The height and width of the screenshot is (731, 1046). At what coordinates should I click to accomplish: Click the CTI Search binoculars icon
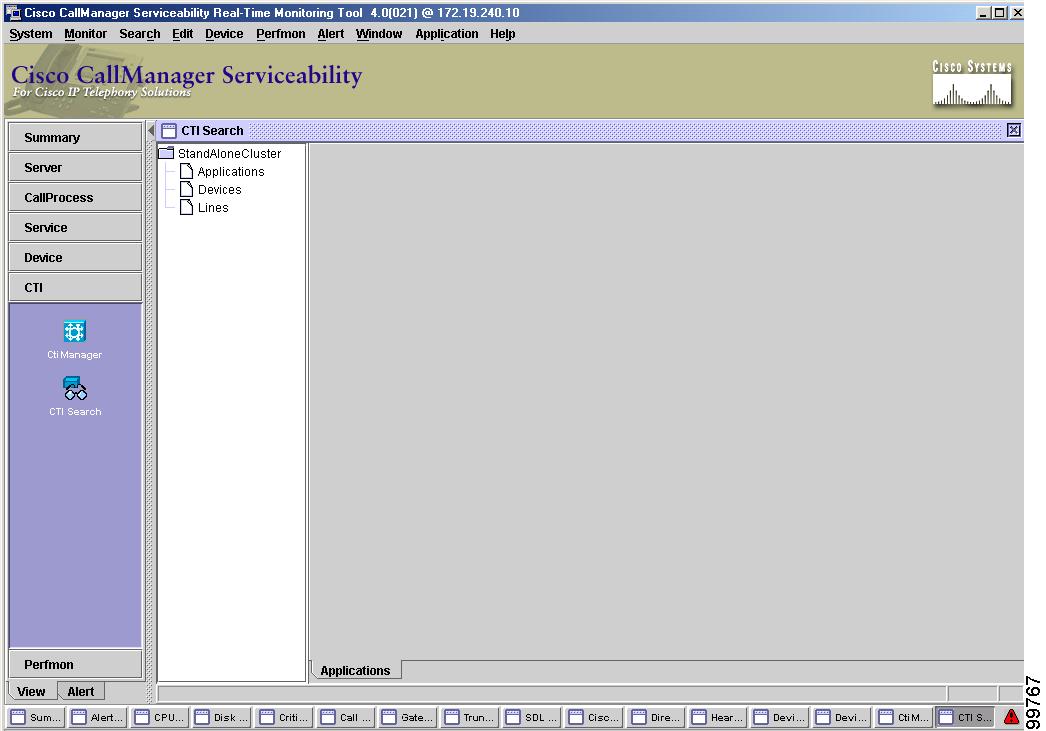pyautogui.click(x=75, y=388)
